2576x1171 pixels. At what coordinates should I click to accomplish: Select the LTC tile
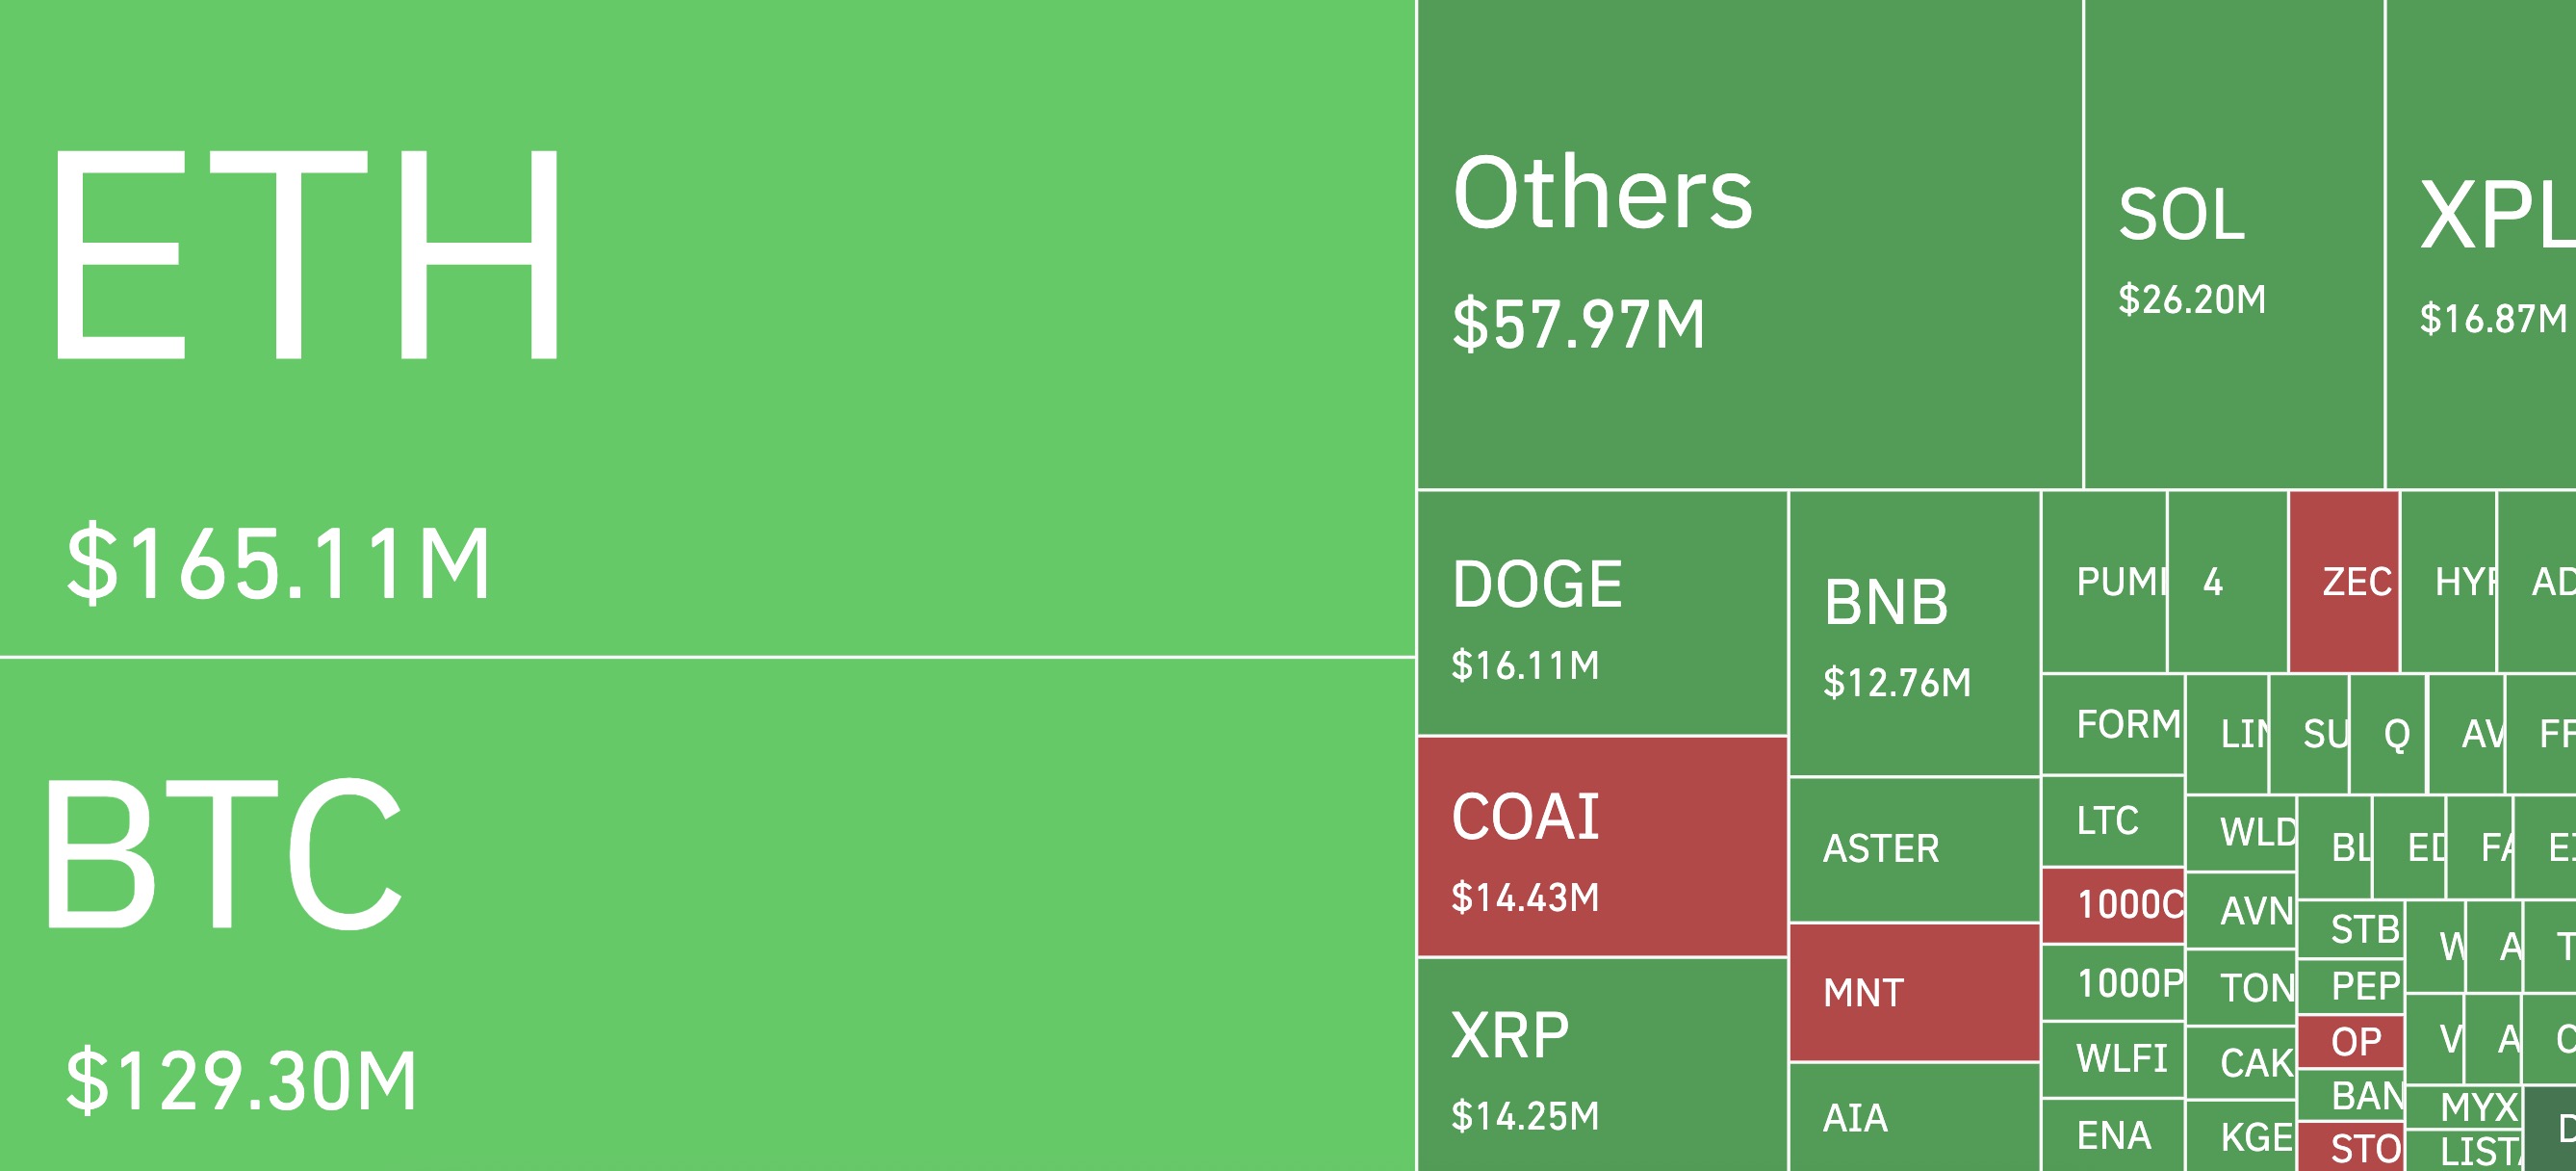[2112, 821]
